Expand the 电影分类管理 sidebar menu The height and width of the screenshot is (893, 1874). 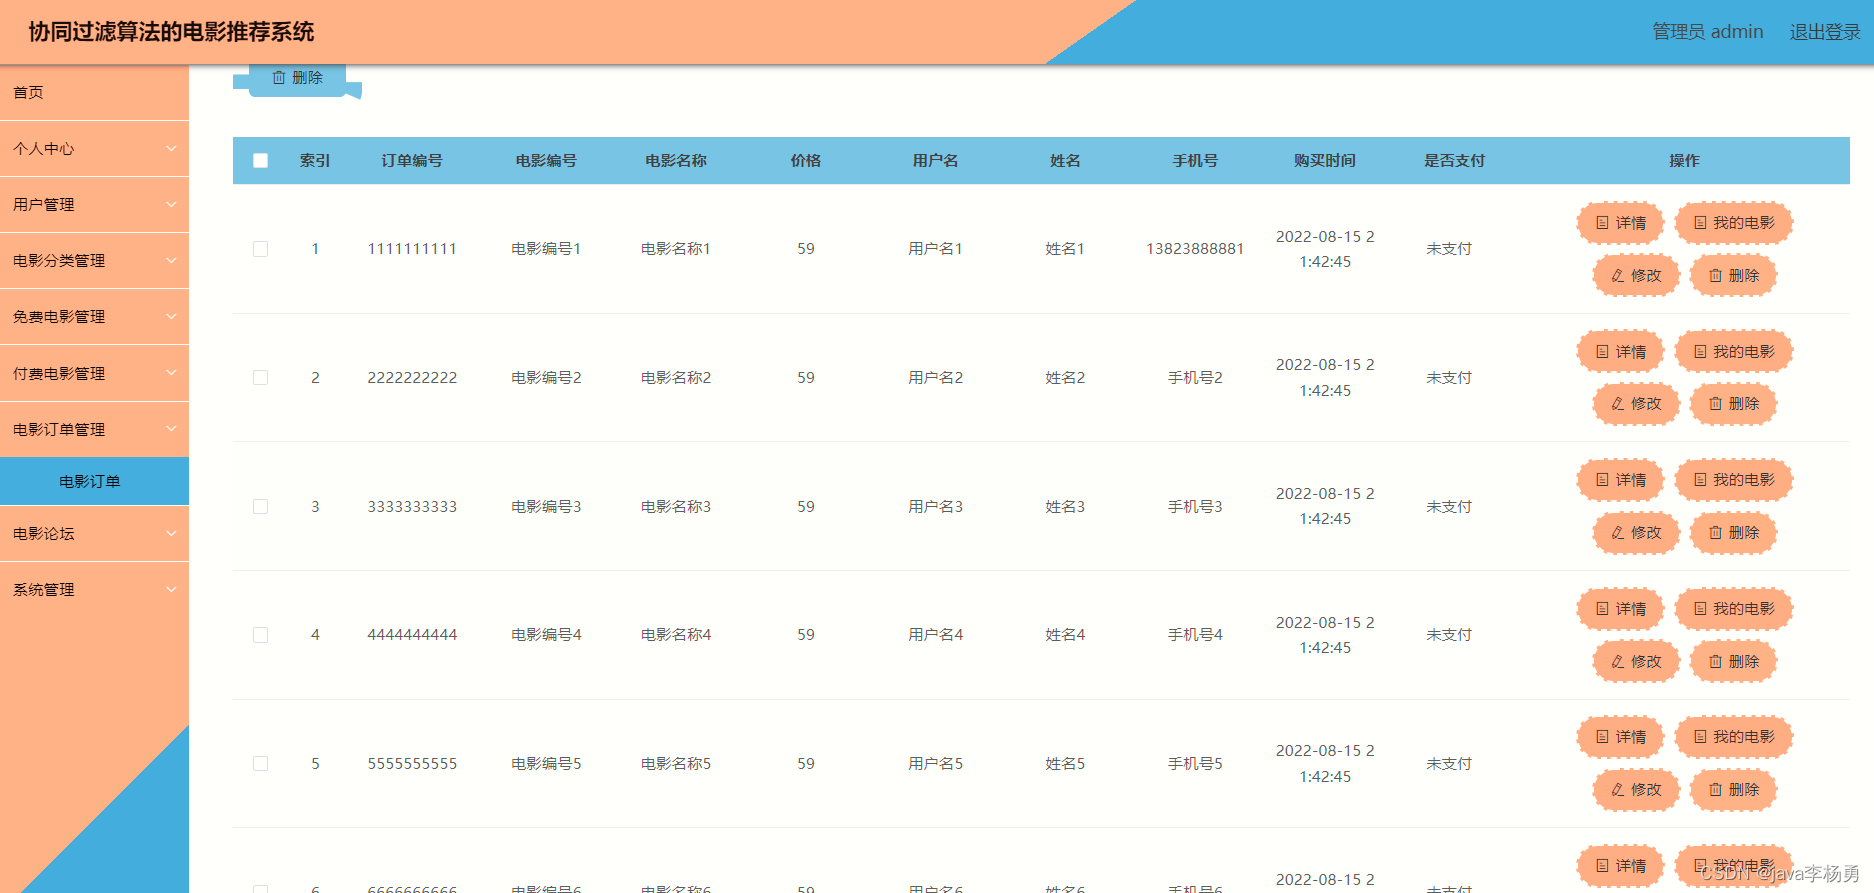tap(94, 261)
